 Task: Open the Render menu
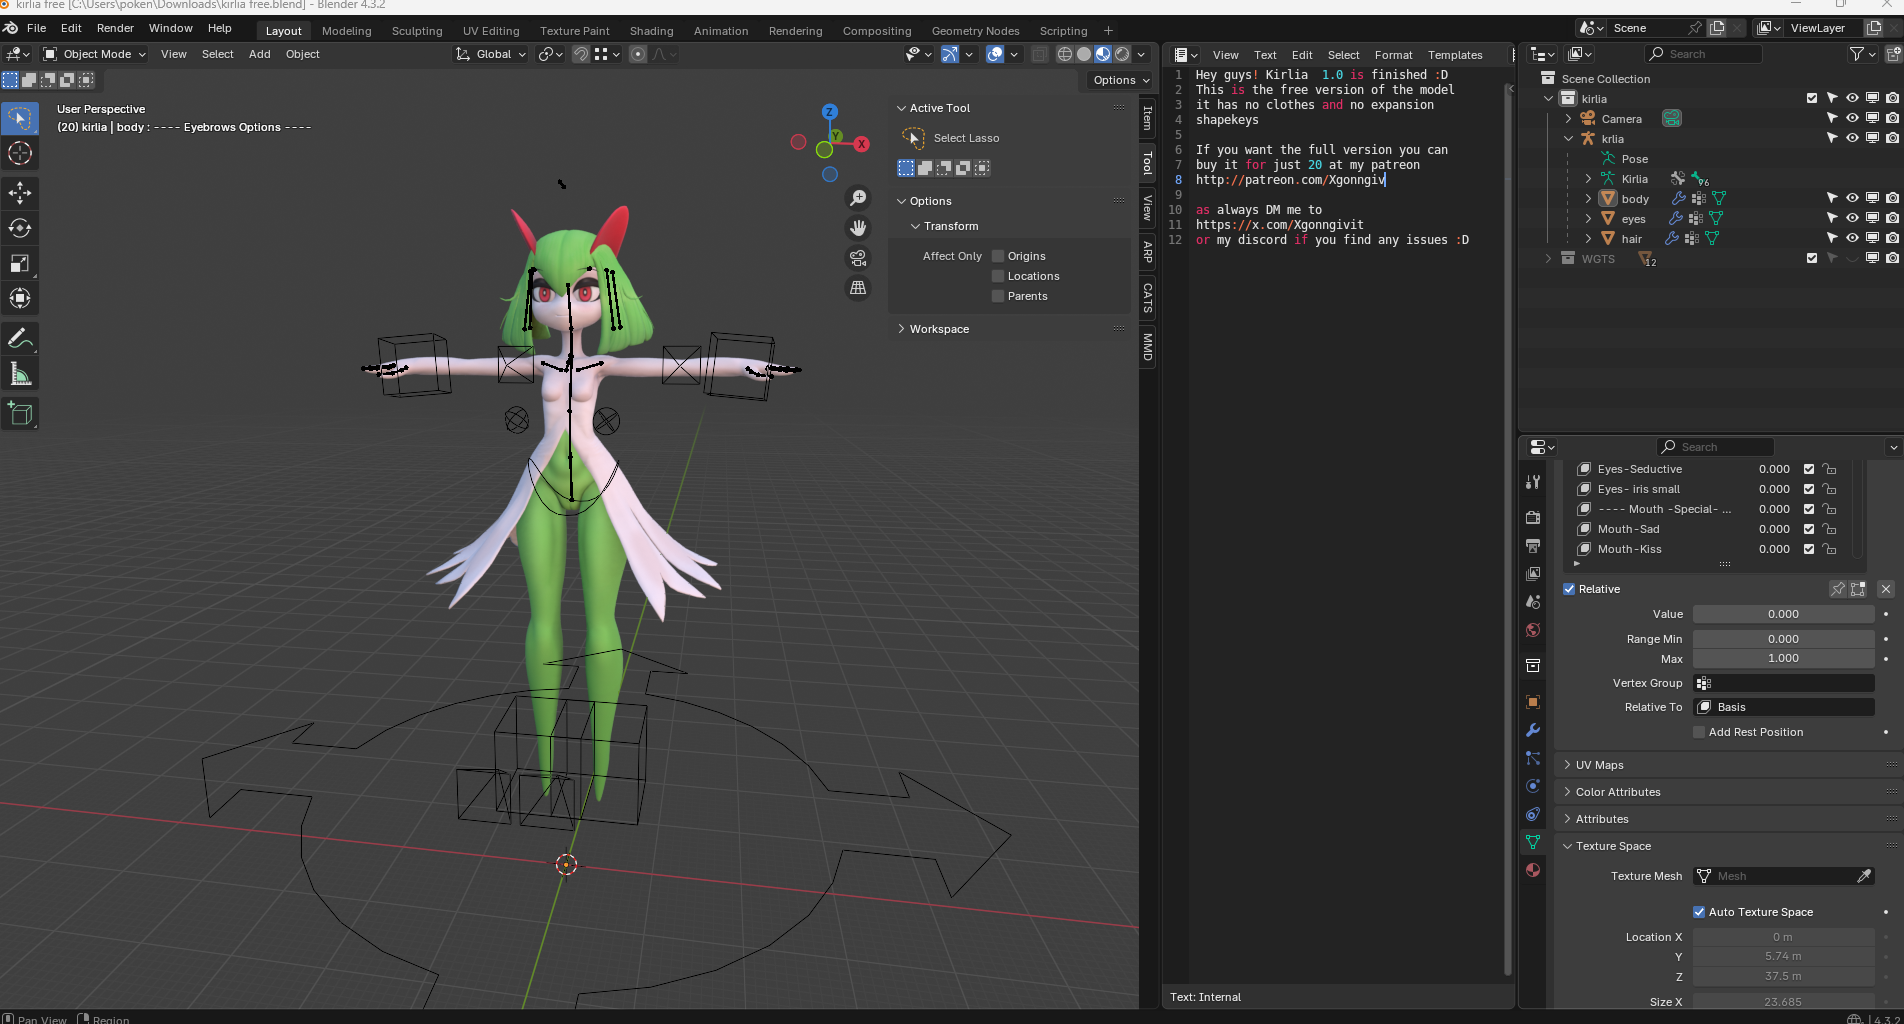(115, 28)
